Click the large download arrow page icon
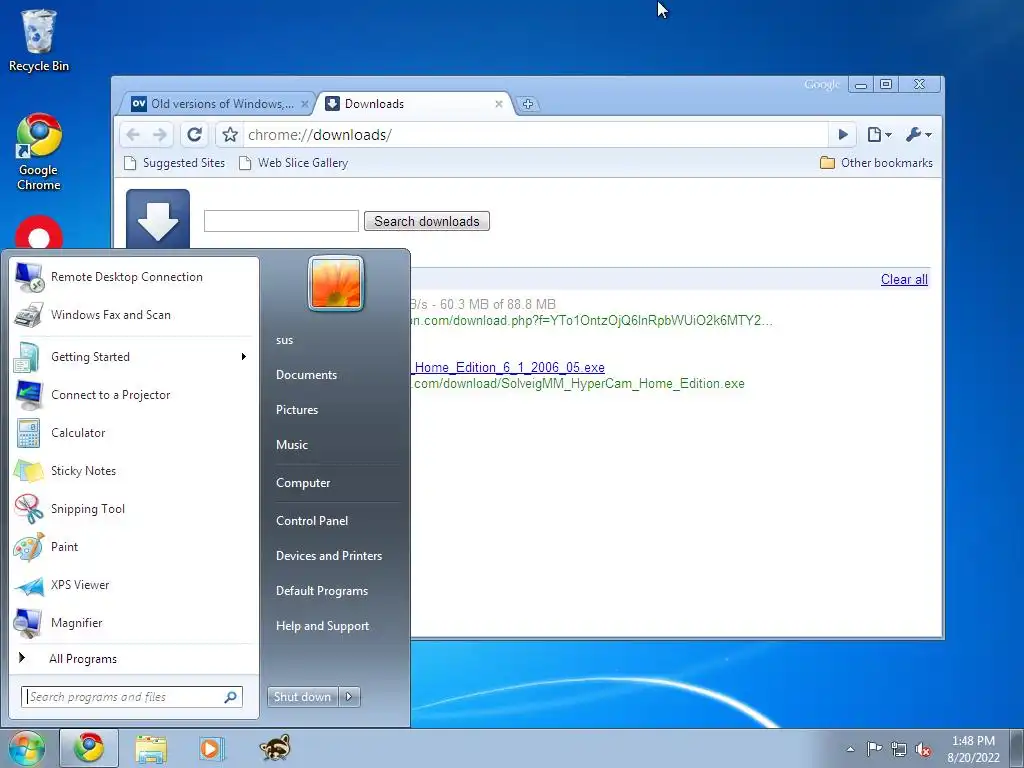This screenshot has width=1024, height=768. point(158,219)
